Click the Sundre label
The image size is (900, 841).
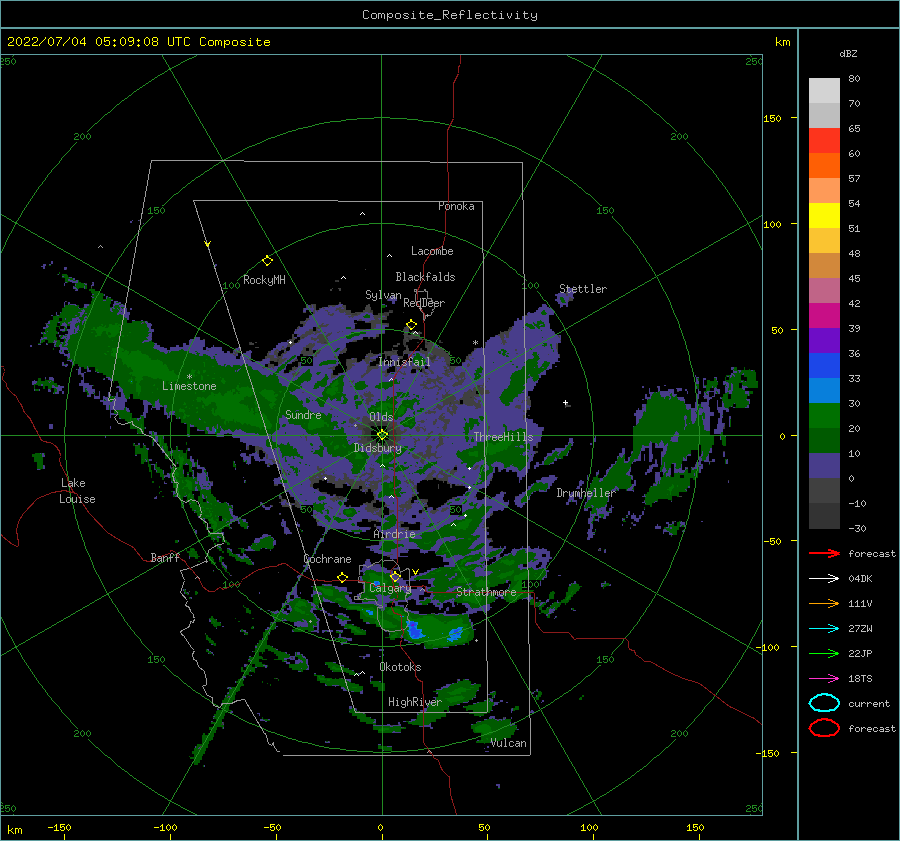point(303,414)
